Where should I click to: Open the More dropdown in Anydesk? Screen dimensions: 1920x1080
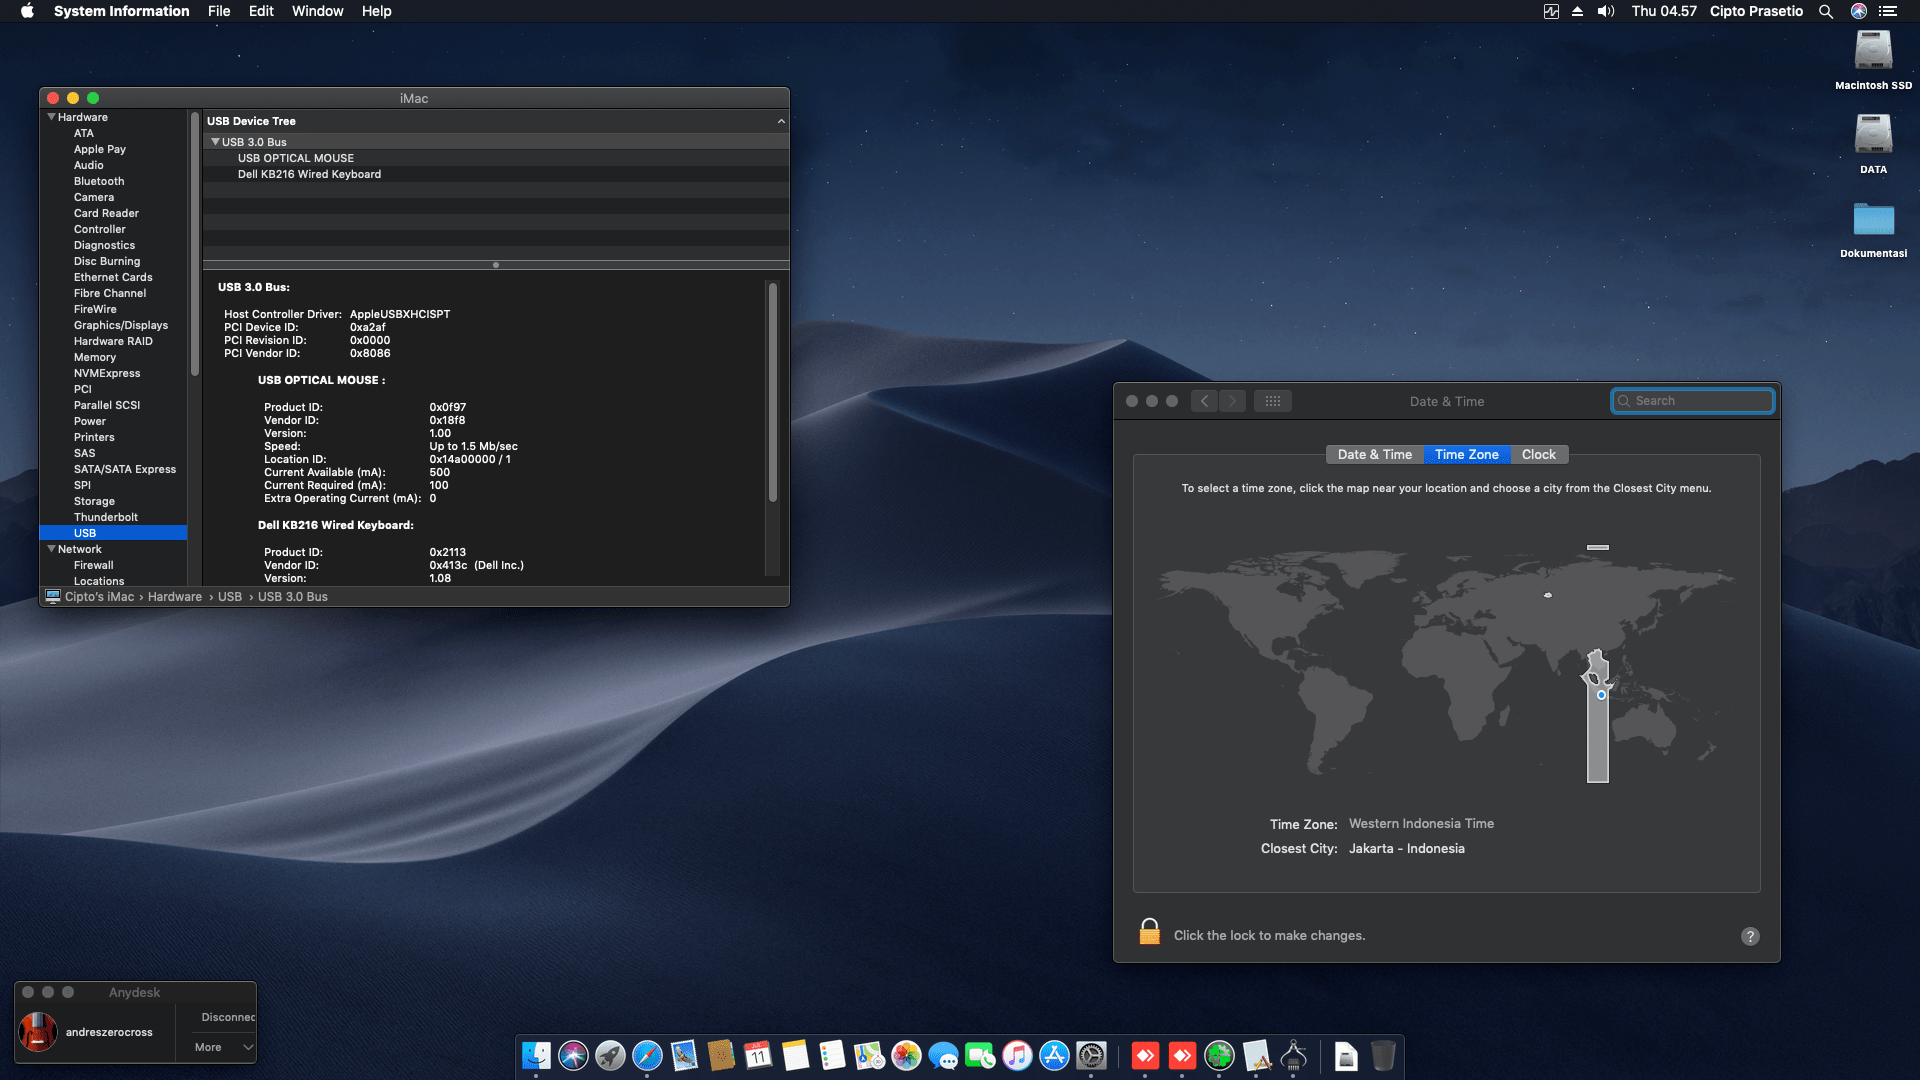coord(224,1047)
